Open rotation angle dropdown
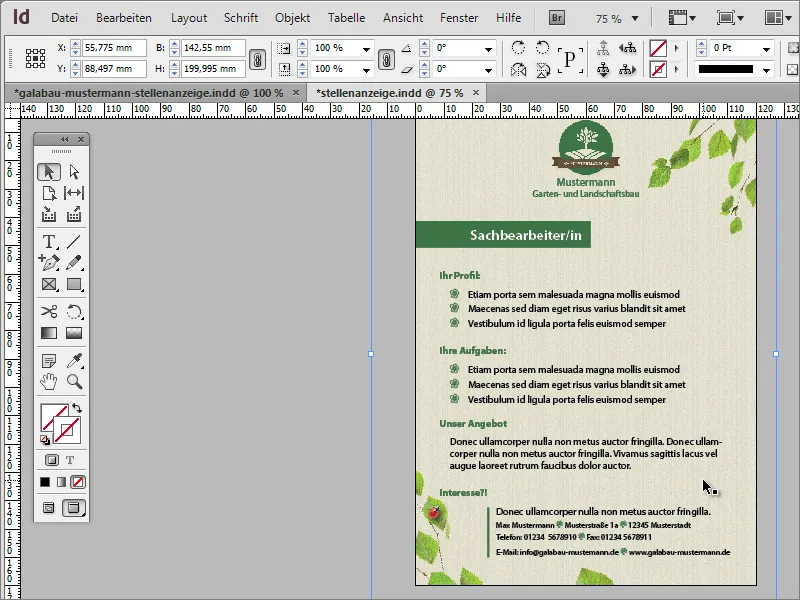The height and width of the screenshot is (600, 800). pyautogui.click(x=488, y=49)
